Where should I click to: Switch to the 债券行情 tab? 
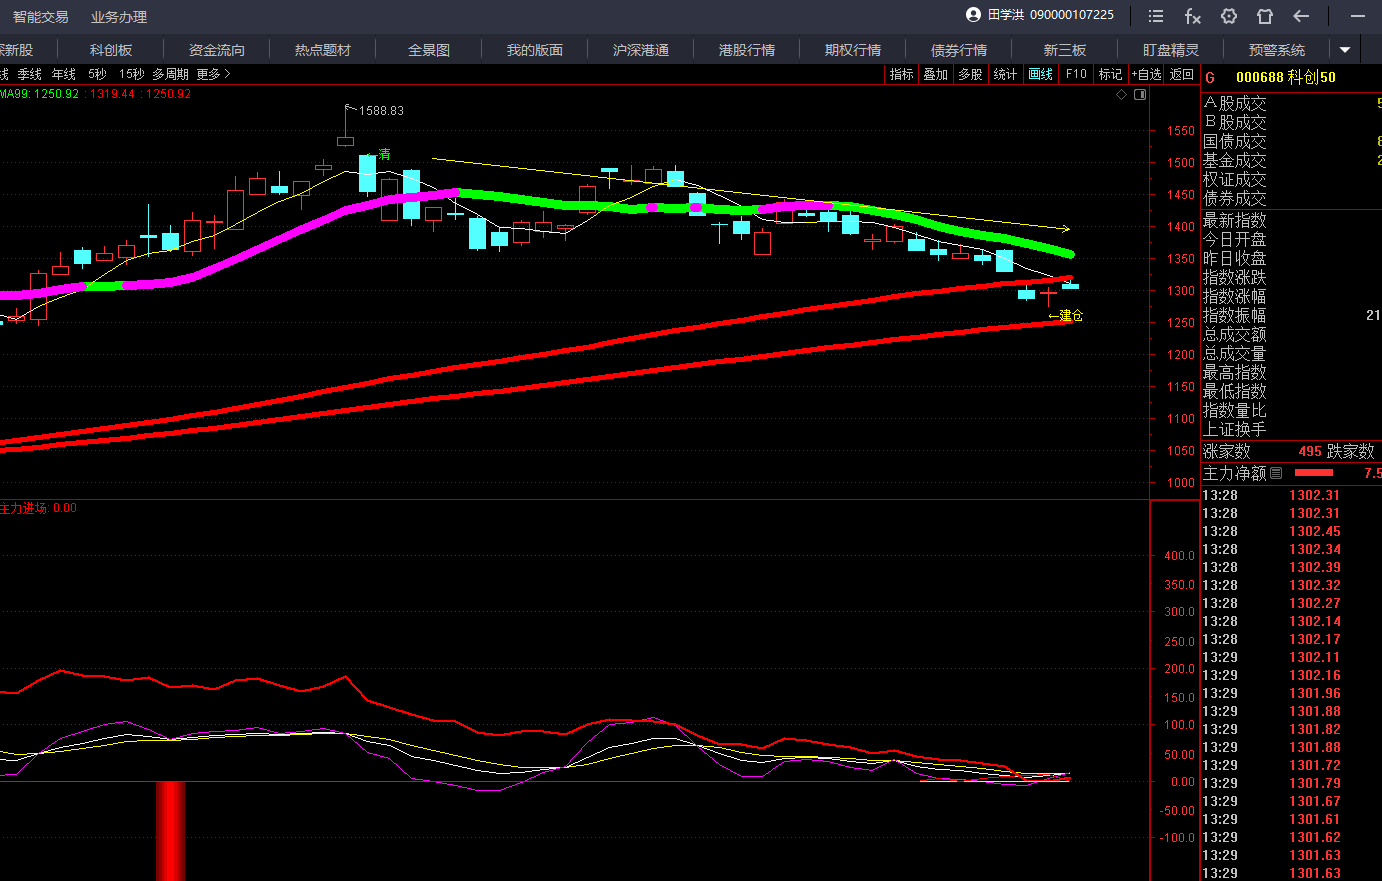coord(959,50)
